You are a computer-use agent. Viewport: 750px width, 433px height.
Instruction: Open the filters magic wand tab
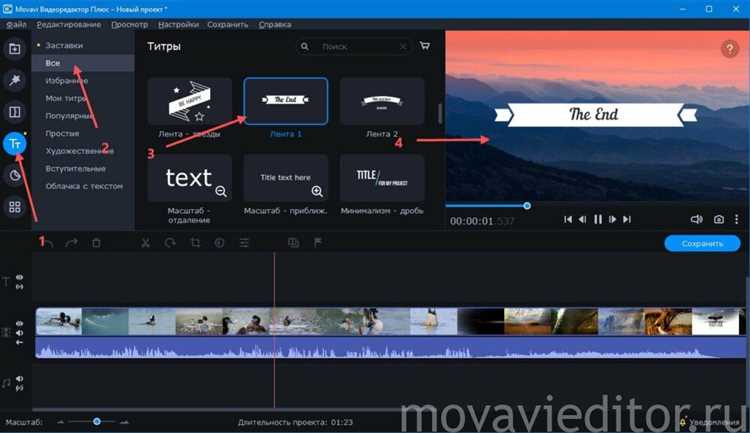pyautogui.click(x=15, y=80)
